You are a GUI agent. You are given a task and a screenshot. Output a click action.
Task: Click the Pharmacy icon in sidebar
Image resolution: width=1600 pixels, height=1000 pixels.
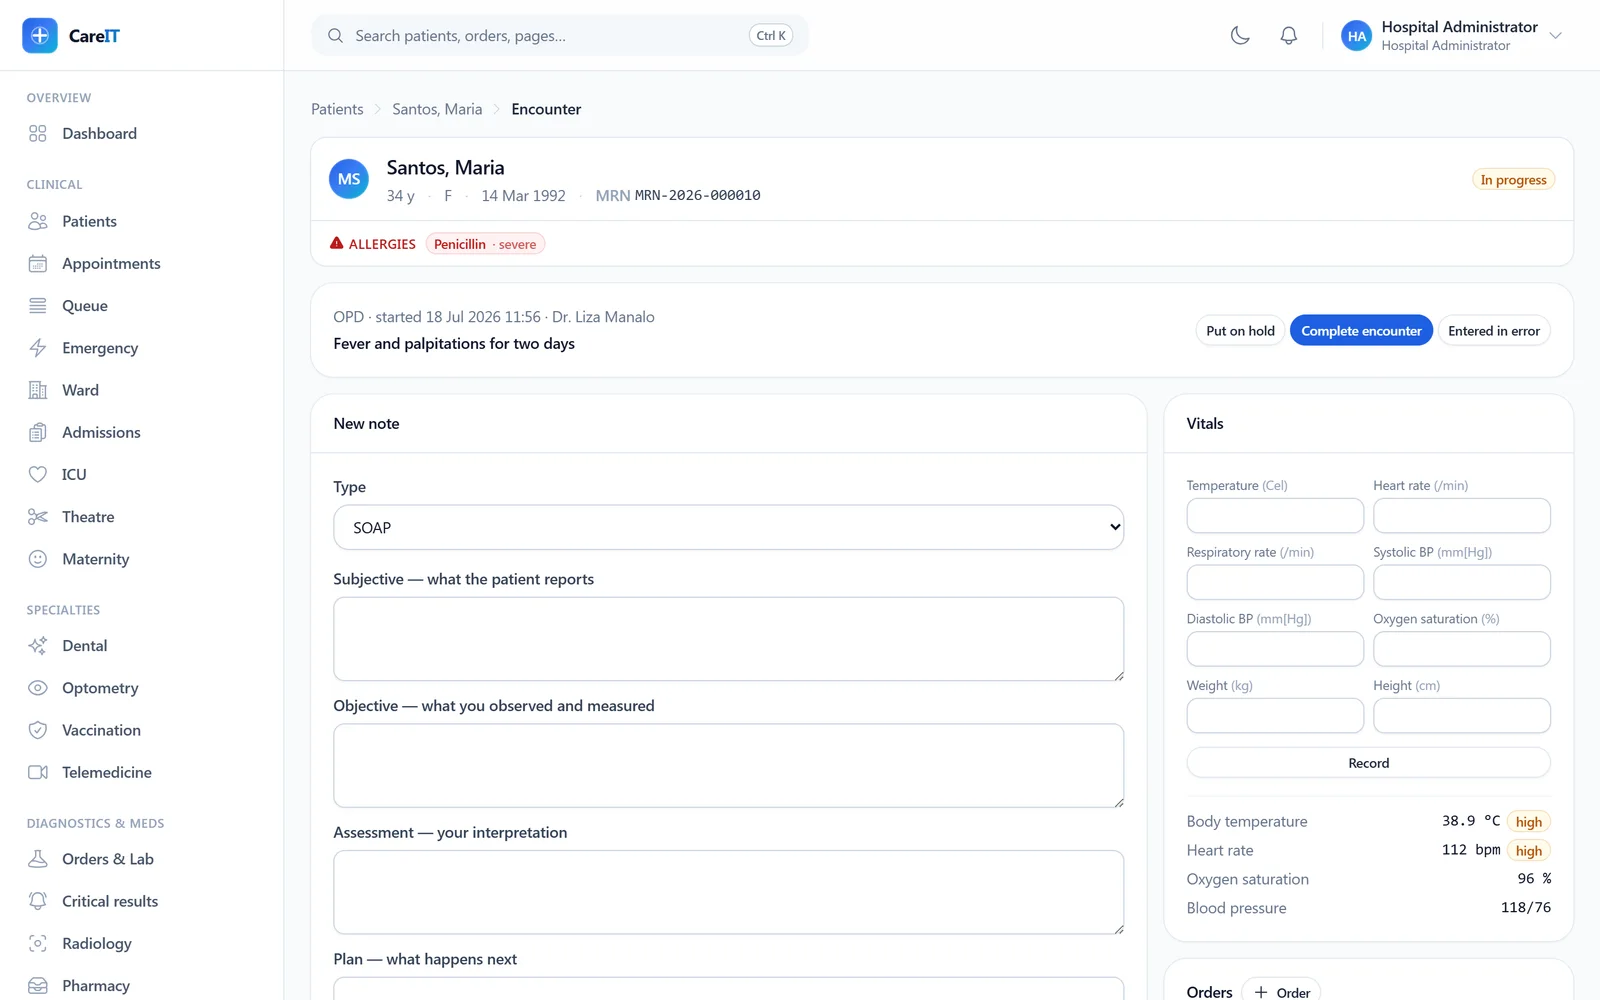pos(38,986)
